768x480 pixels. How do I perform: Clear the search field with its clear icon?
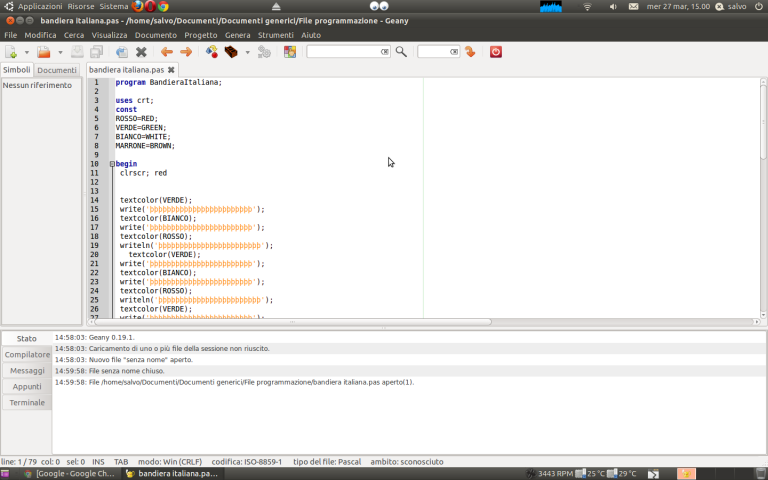[x=385, y=51]
